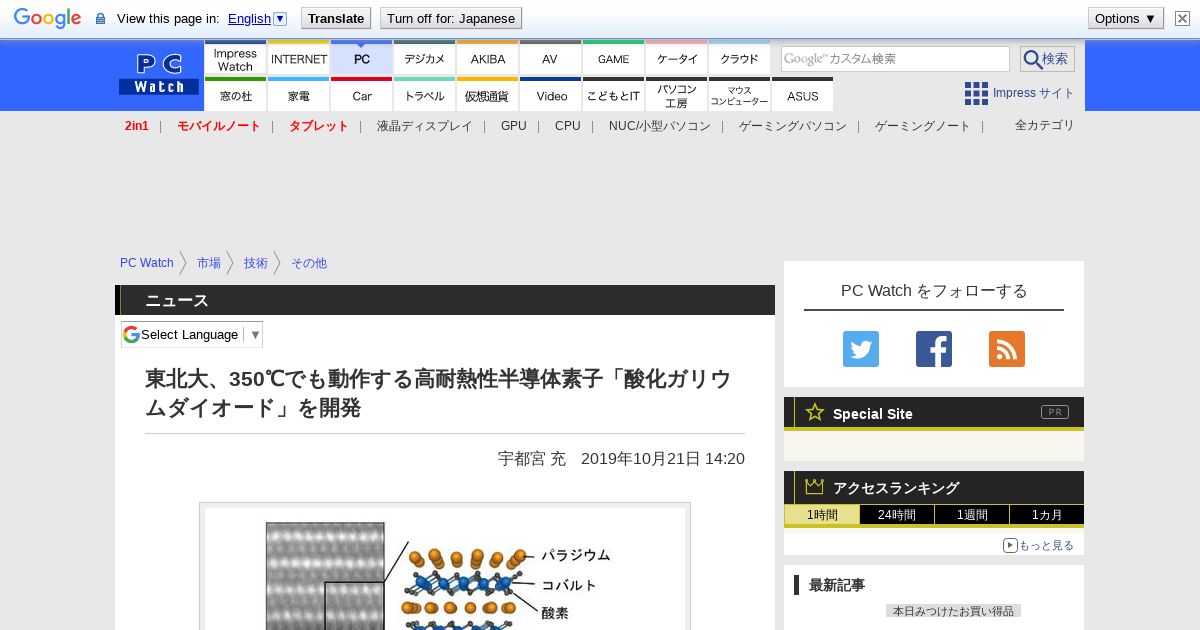Click the crown icon beside アクセスランキング
Screen dimensions: 1200x630
pyautogui.click(x=814, y=487)
